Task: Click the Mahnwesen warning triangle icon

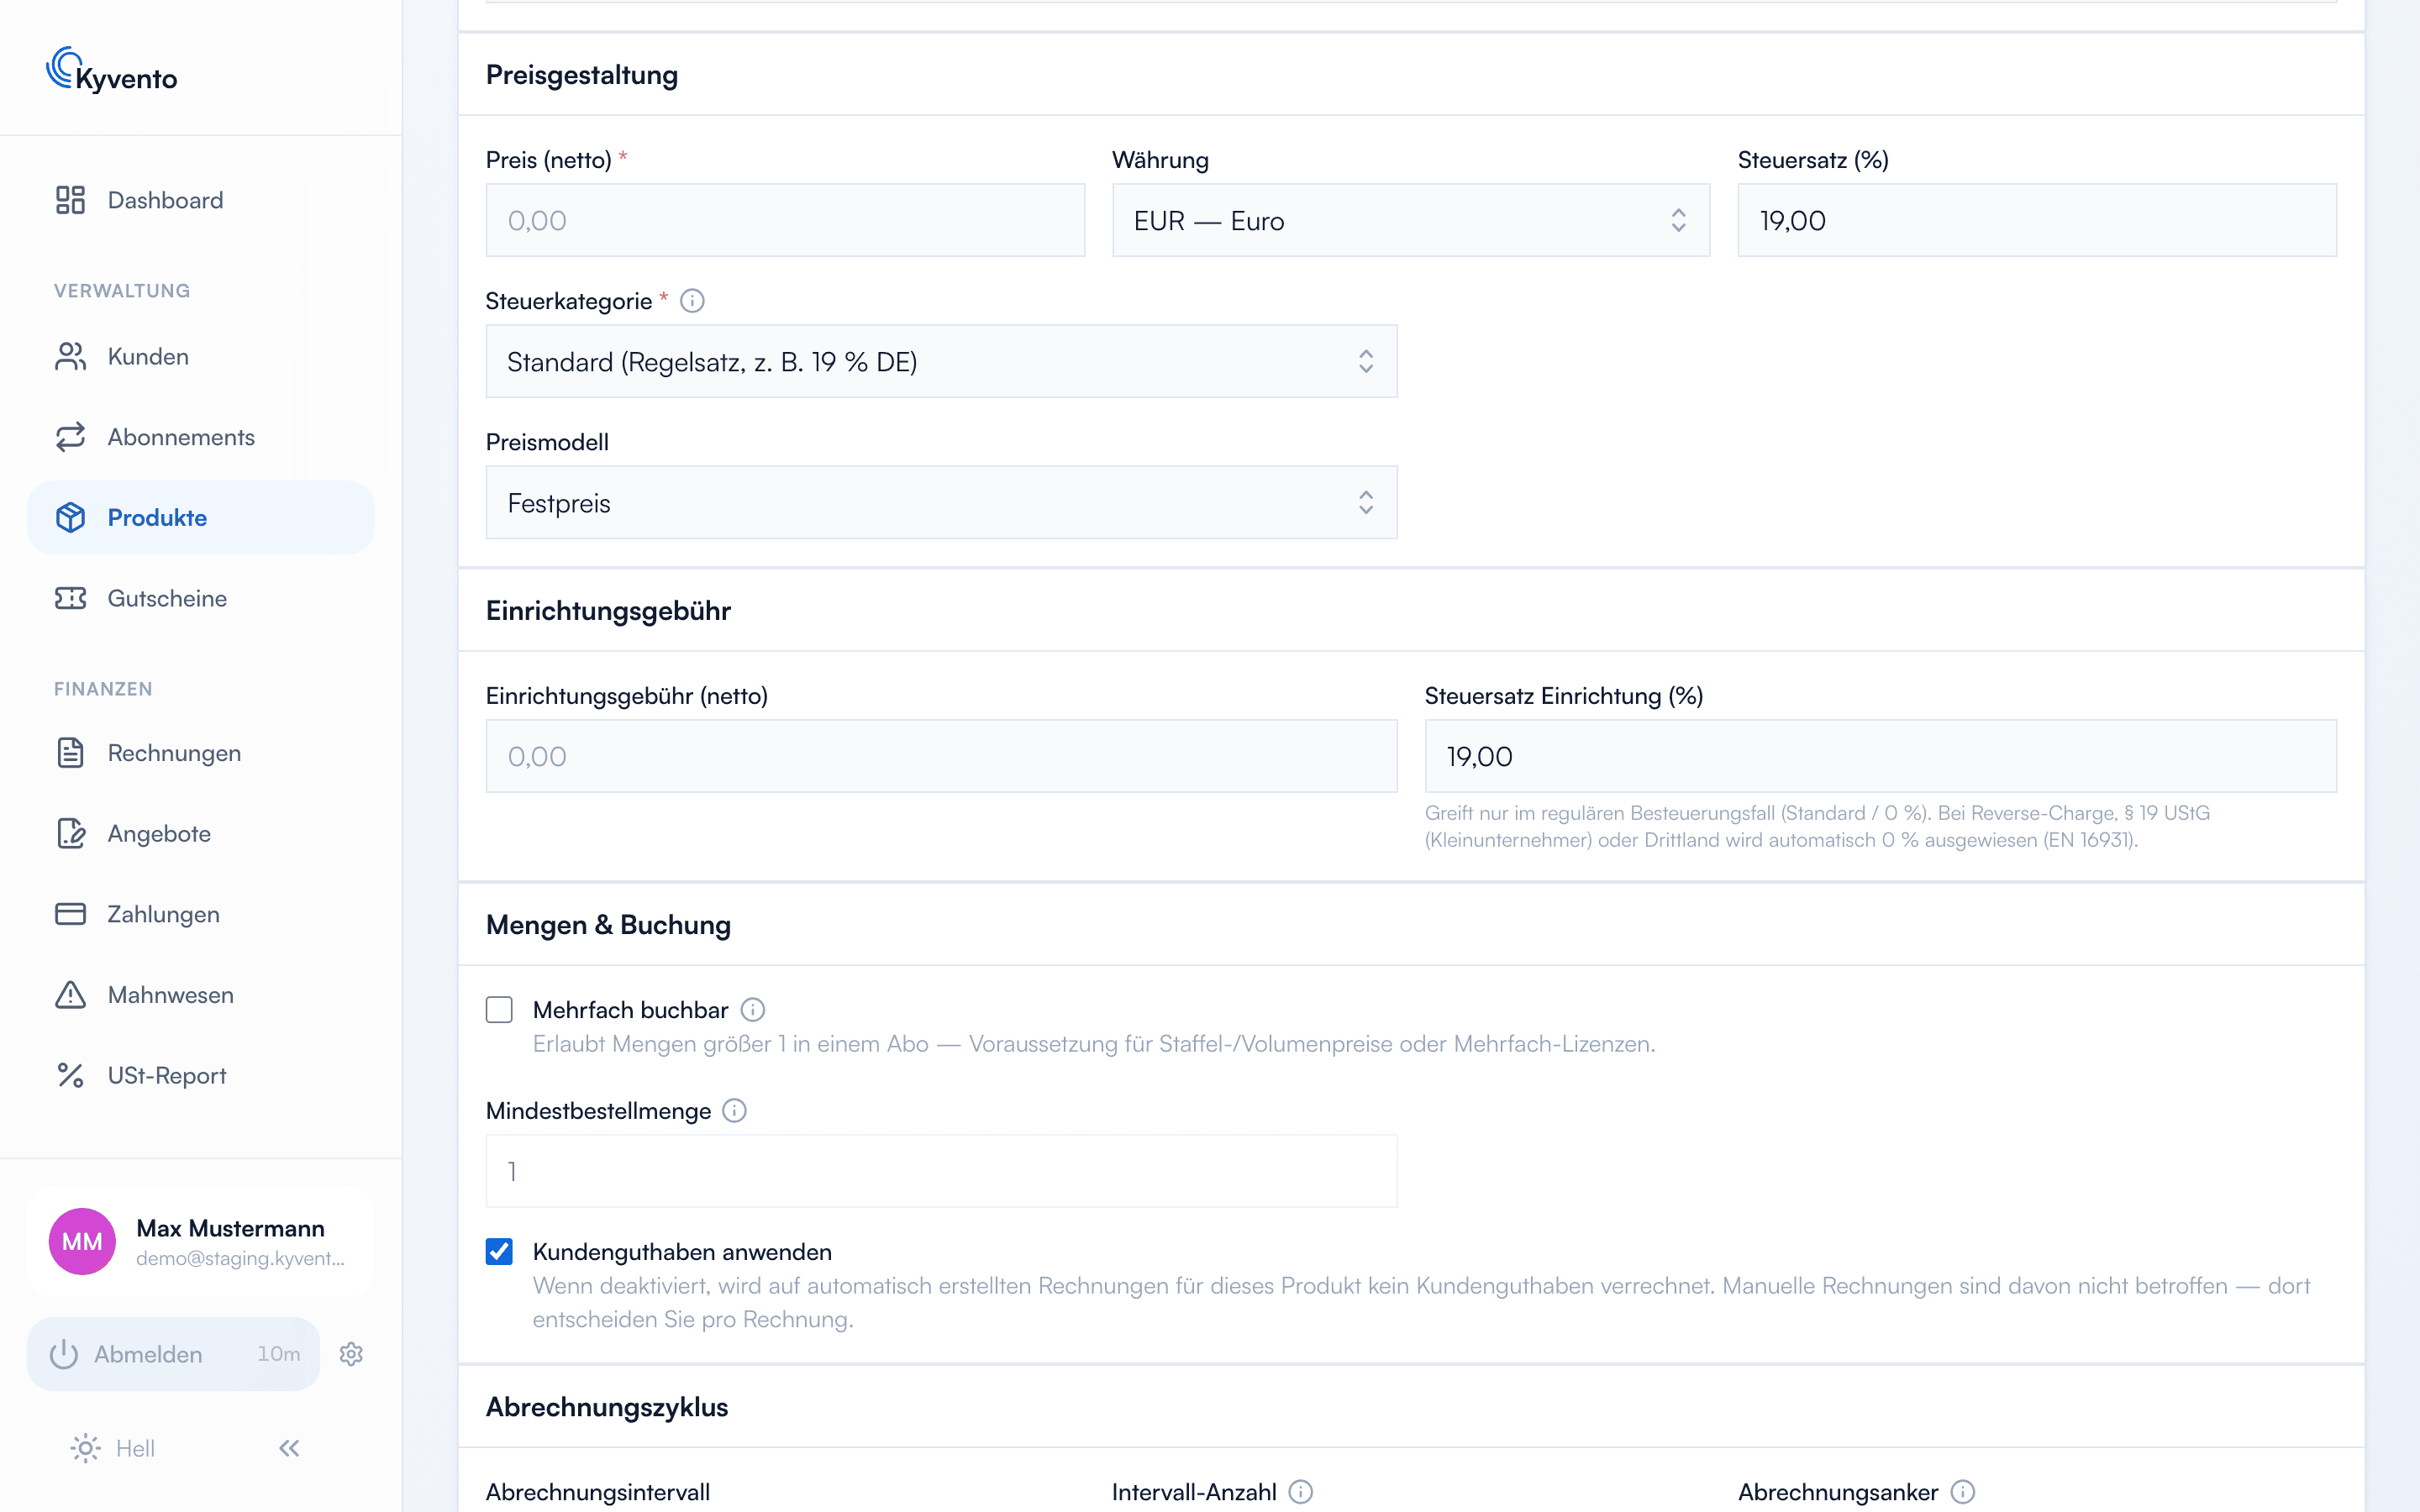Action: tap(70, 995)
